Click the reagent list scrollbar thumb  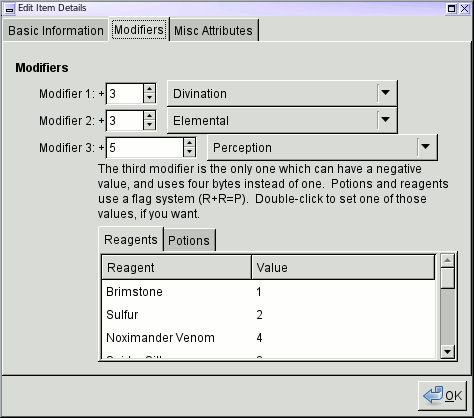pos(447,278)
